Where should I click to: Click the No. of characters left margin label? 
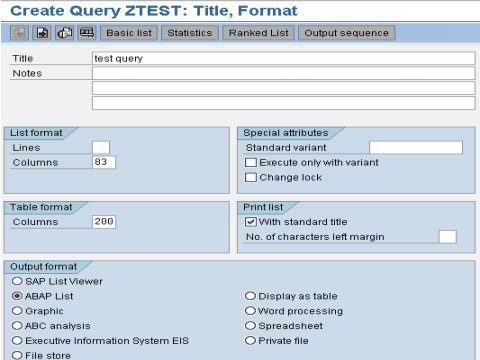315,237
